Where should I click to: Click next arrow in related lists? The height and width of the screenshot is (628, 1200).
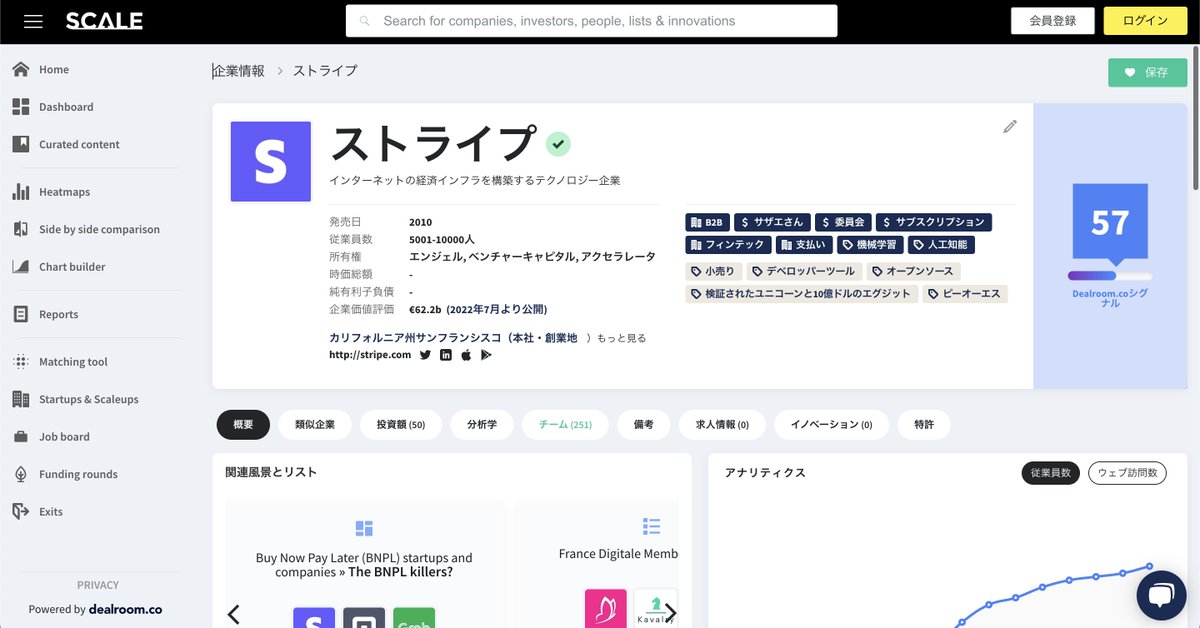tap(671, 612)
